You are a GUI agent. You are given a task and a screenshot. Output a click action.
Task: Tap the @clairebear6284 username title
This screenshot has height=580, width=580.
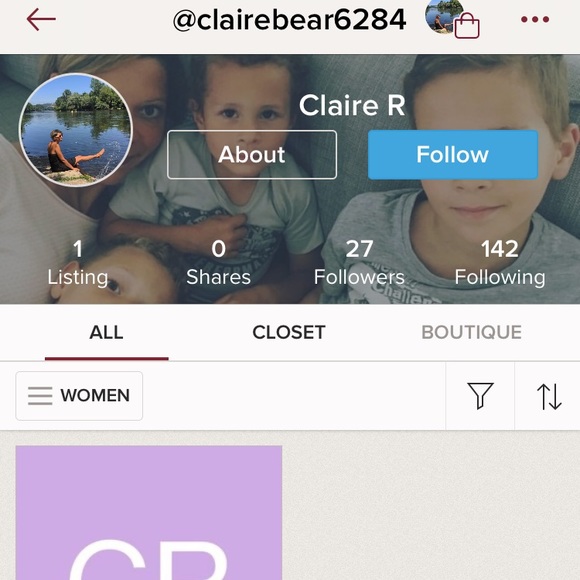290,20
